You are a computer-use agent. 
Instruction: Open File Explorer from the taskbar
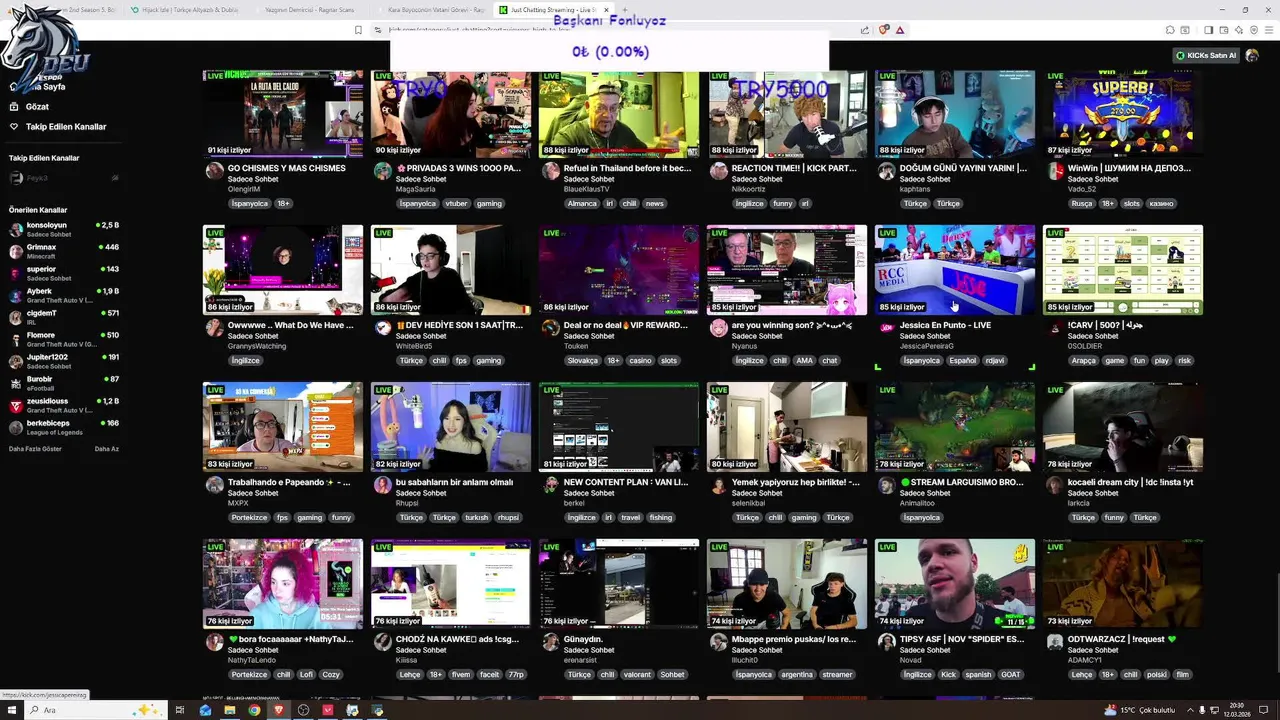coord(229,710)
